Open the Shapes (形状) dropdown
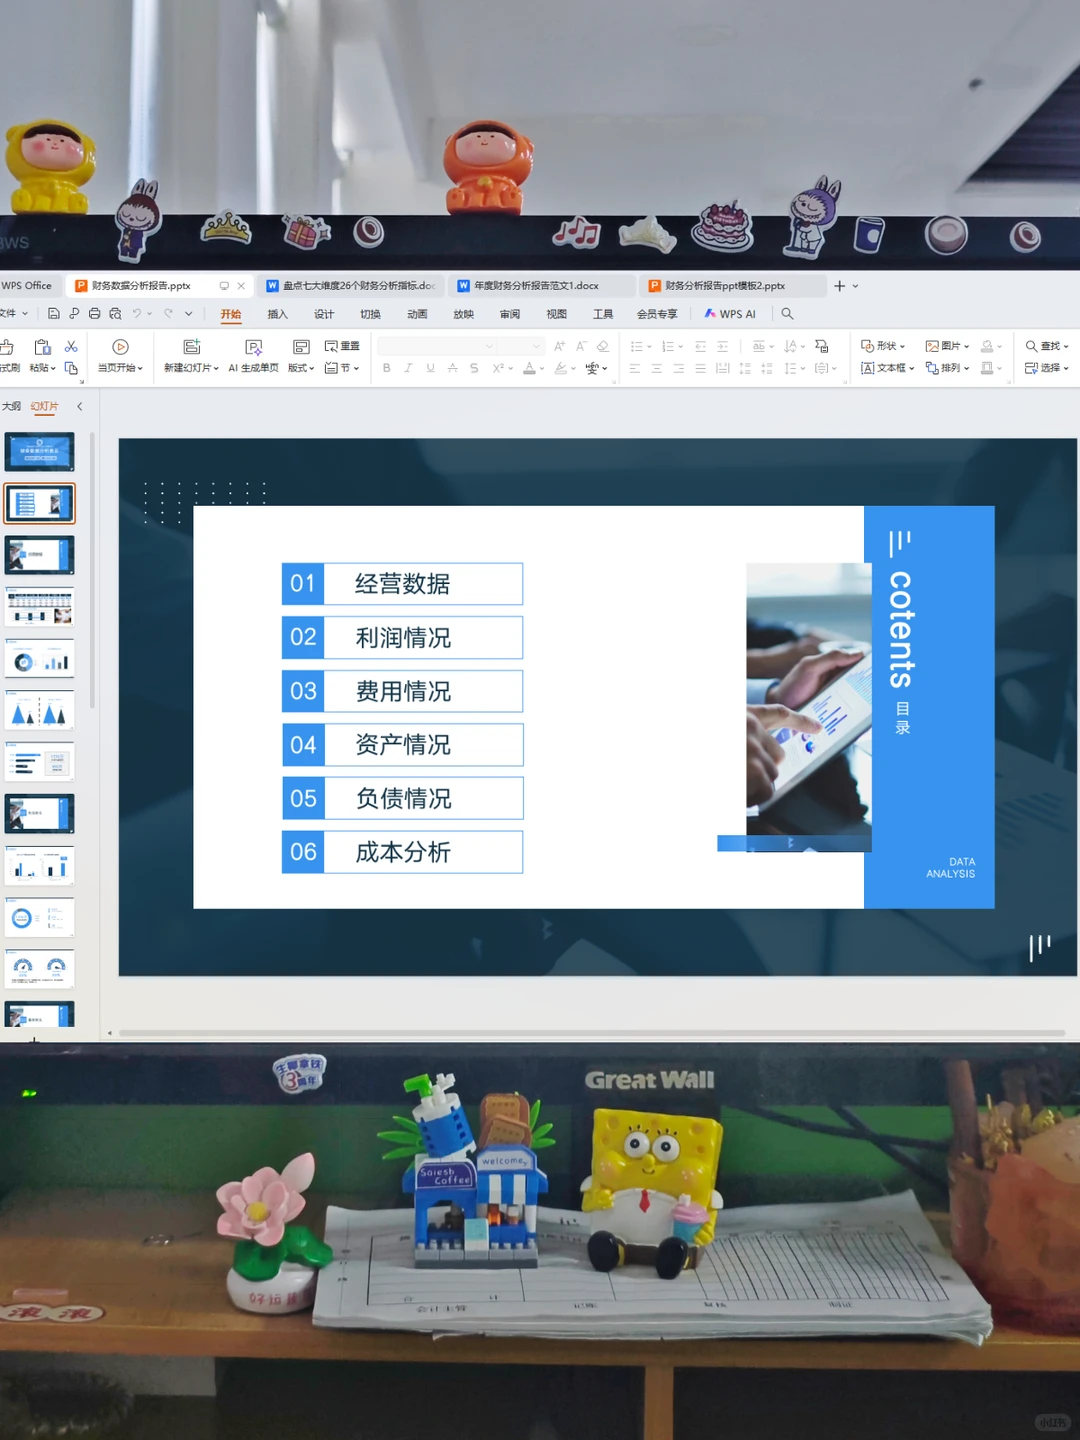This screenshot has width=1080, height=1440. pyautogui.click(x=883, y=346)
